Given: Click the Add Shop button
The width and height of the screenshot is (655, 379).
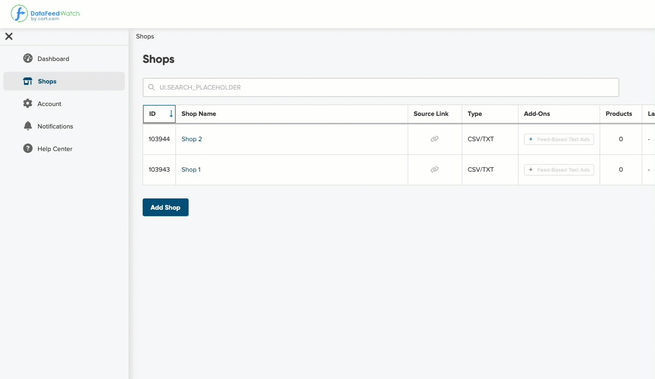Looking at the screenshot, I should 165,207.
